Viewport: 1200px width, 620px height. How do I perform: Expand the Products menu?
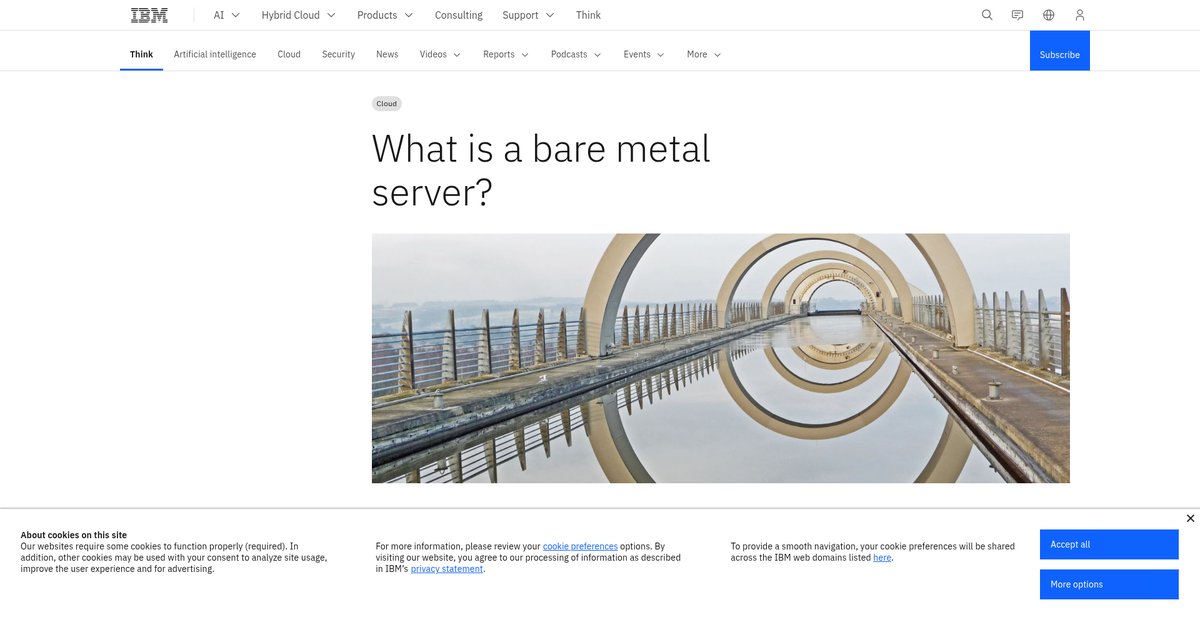pos(385,15)
